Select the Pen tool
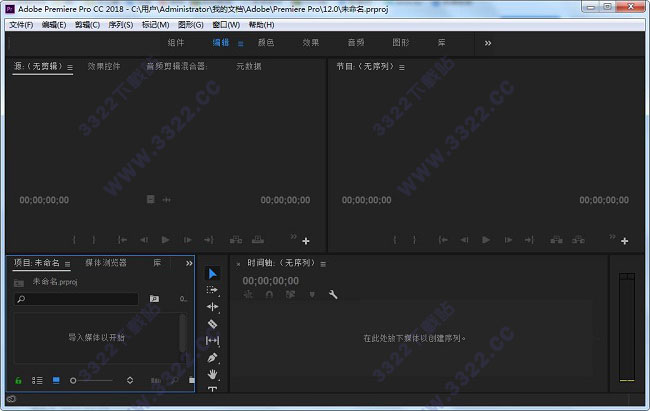650x411 pixels. 212,357
